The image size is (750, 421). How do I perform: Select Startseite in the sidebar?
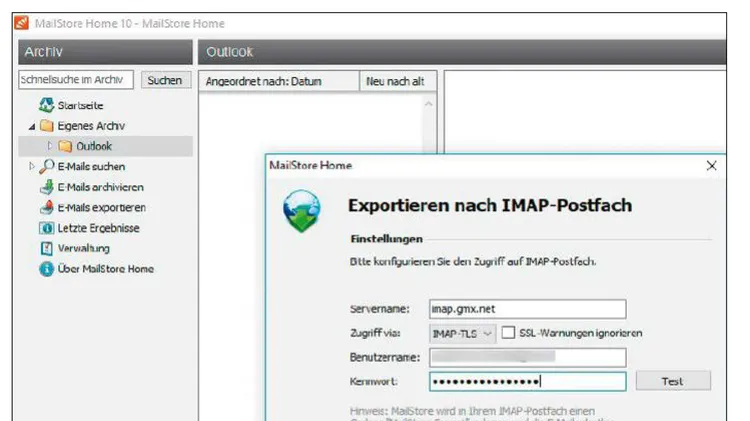[80, 105]
